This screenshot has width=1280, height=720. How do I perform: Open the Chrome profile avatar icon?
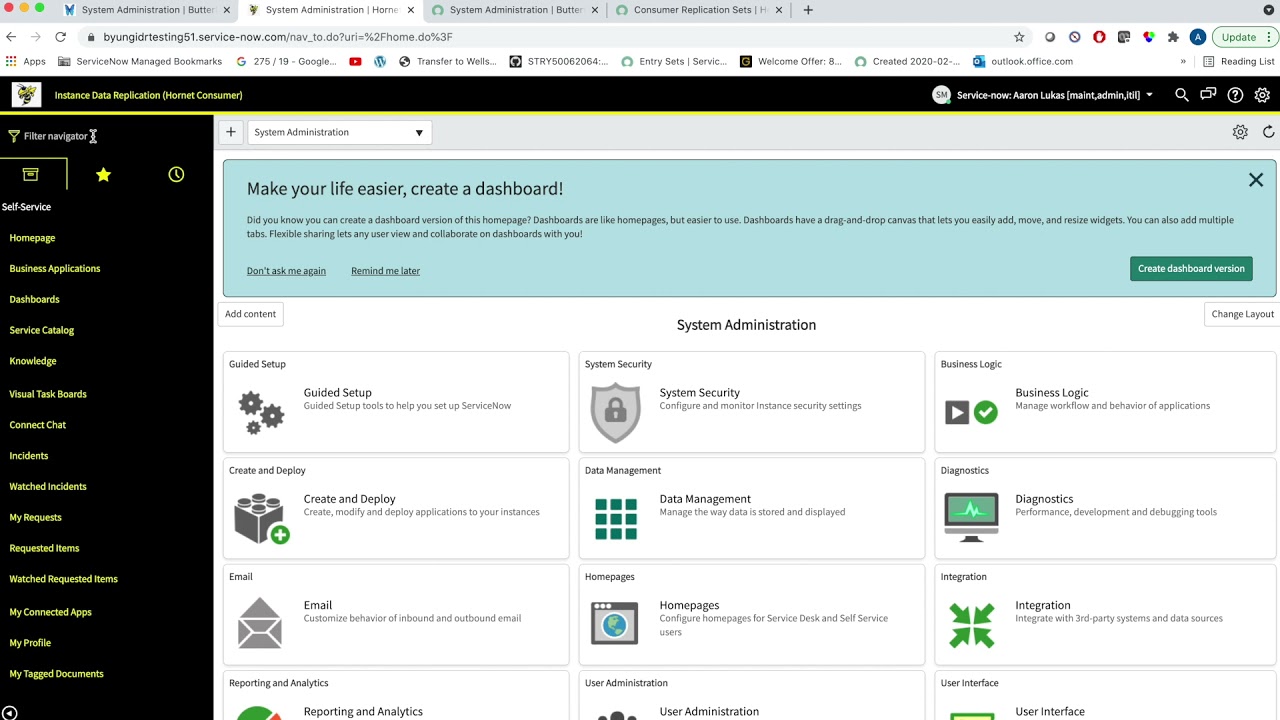(x=1197, y=37)
